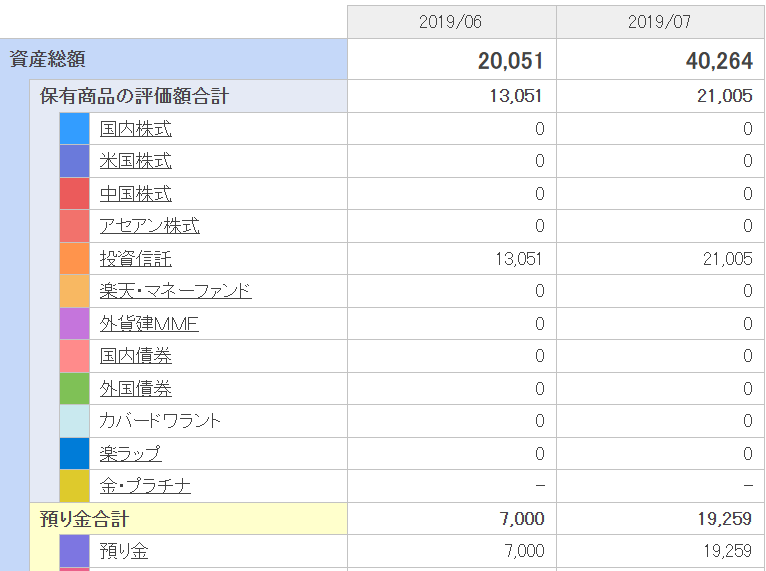Open the 外国債券 link
766x571 pixels.
[x=135, y=389]
